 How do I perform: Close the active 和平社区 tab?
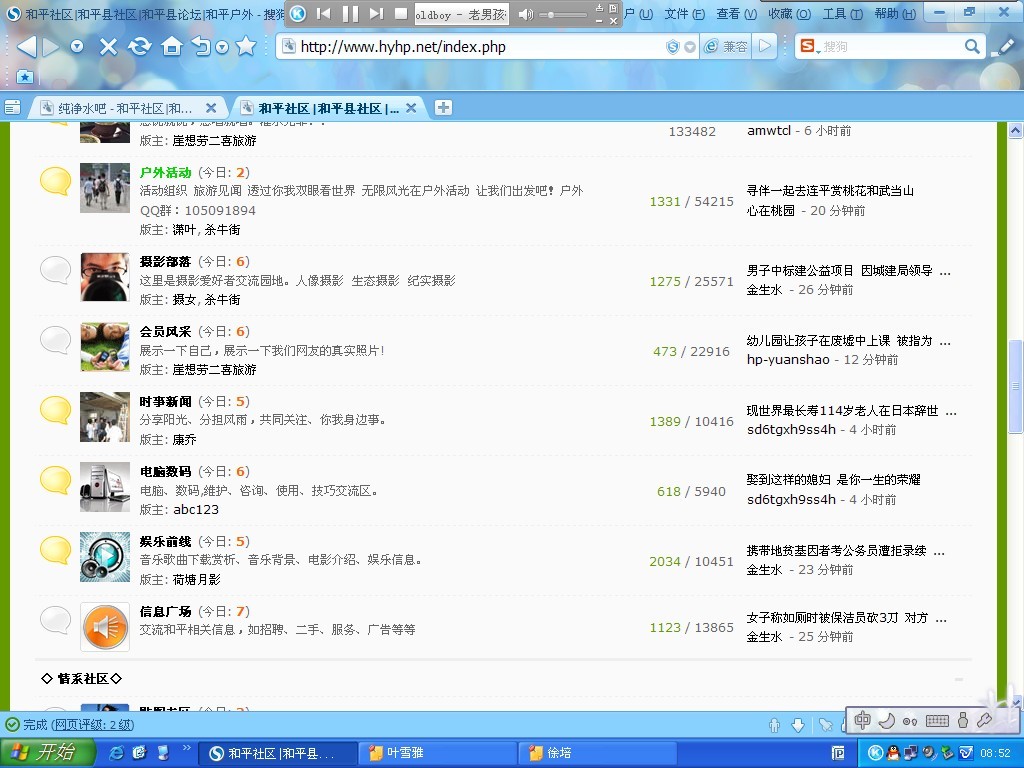point(411,108)
